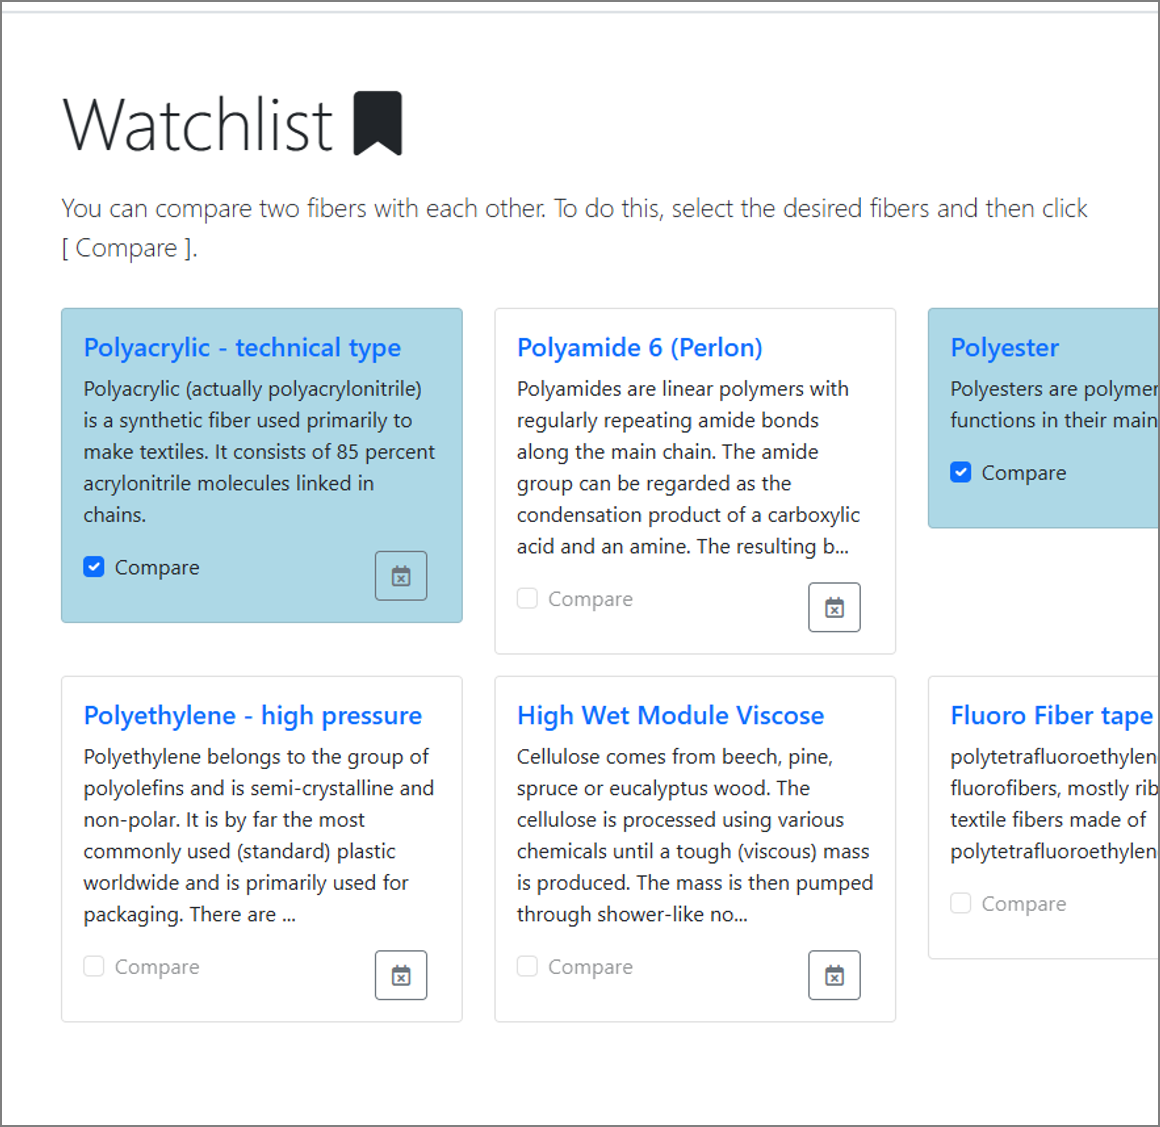This screenshot has width=1160, height=1127.
Task: Click the Watchlist page heading
Action: [198, 125]
